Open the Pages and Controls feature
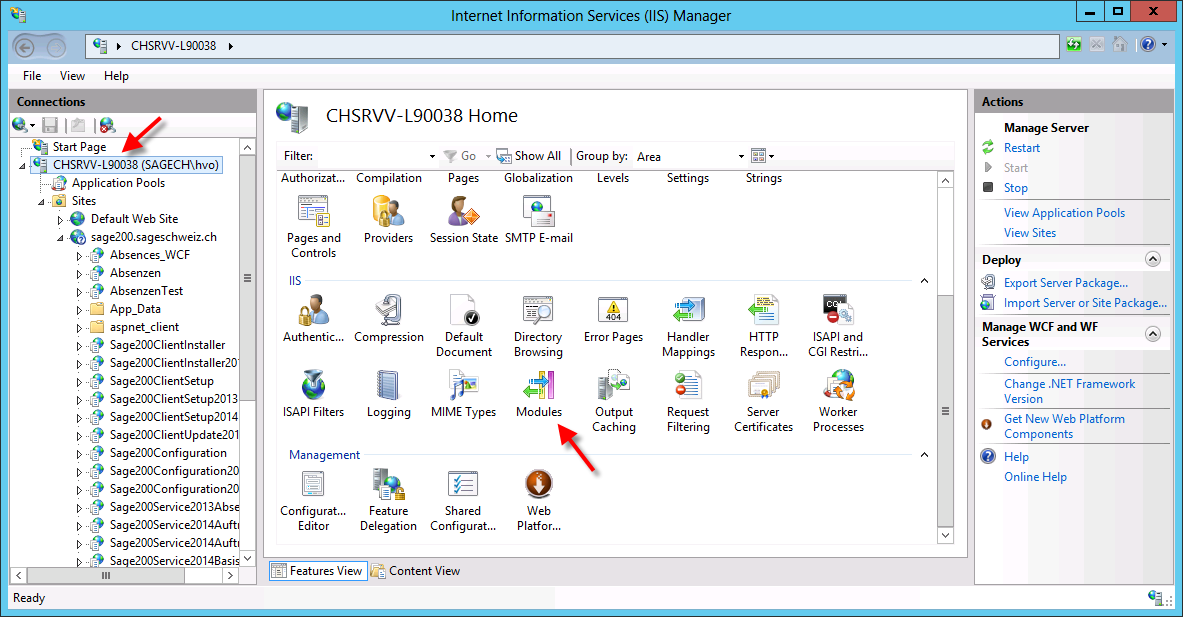The image size is (1183, 617). click(313, 226)
